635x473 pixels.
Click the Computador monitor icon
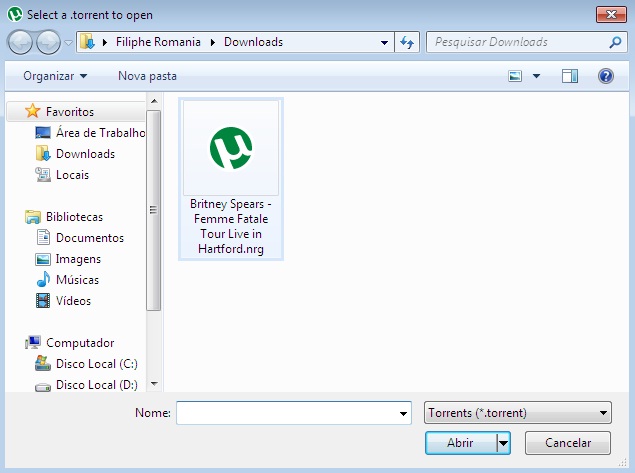[33, 343]
